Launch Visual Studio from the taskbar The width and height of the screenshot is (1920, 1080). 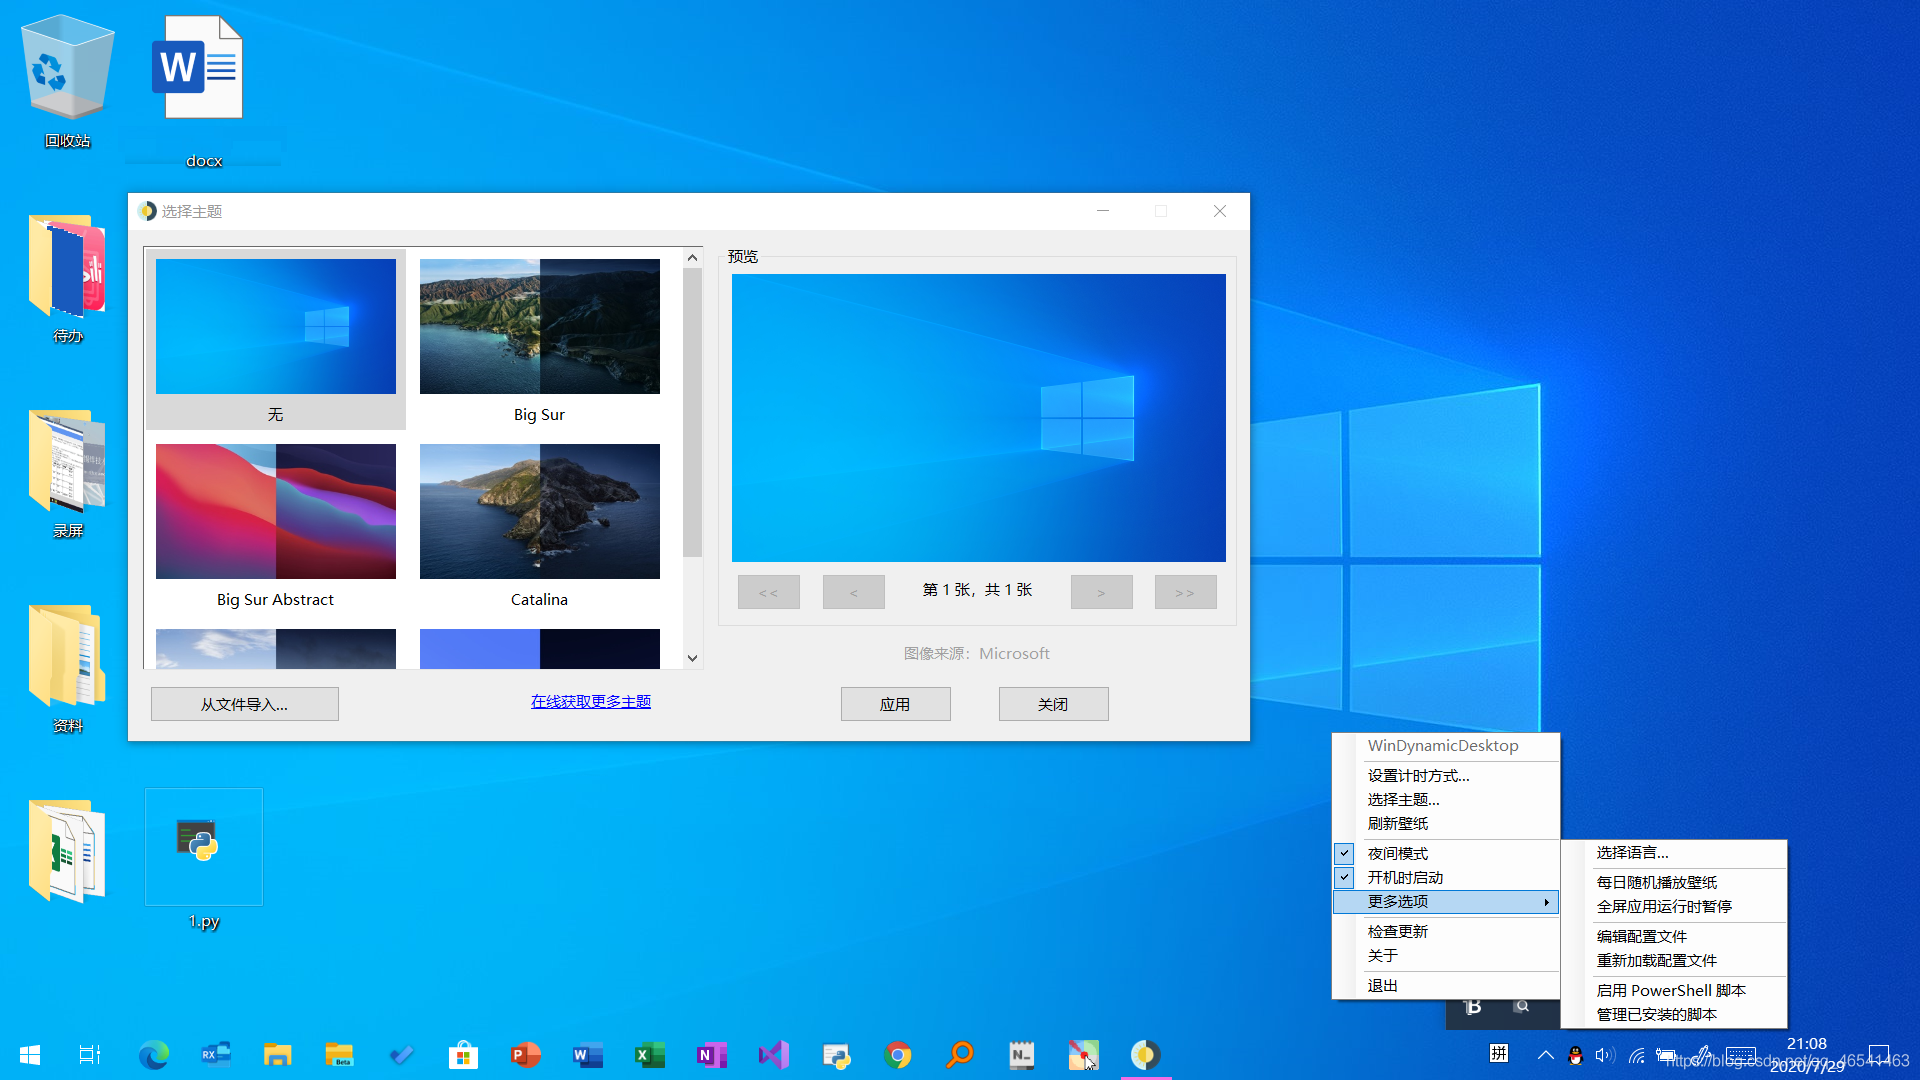pyautogui.click(x=774, y=1054)
